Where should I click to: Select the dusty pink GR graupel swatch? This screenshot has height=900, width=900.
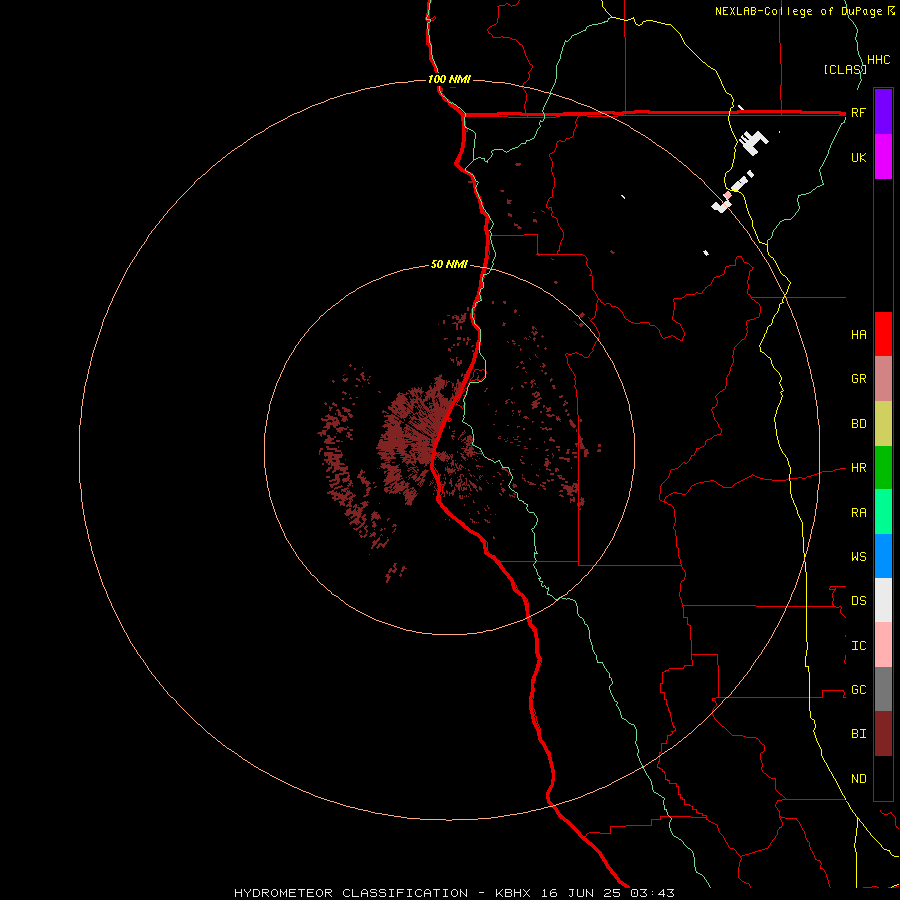883,378
